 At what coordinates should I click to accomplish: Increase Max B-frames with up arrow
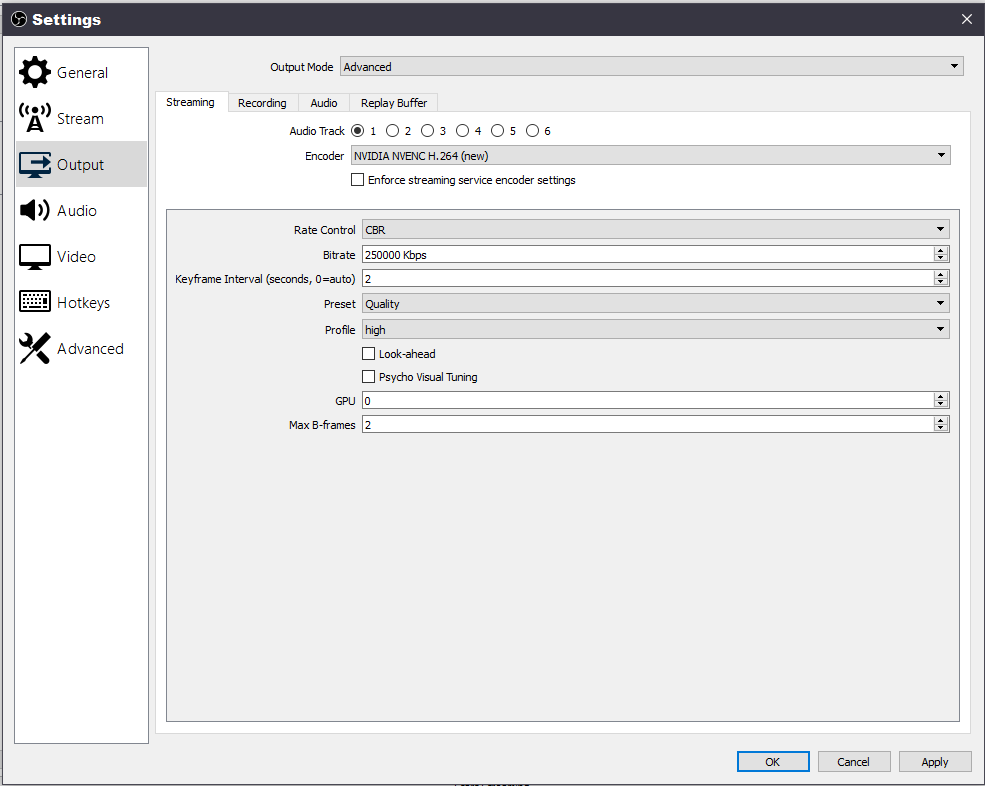(x=940, y=420)
